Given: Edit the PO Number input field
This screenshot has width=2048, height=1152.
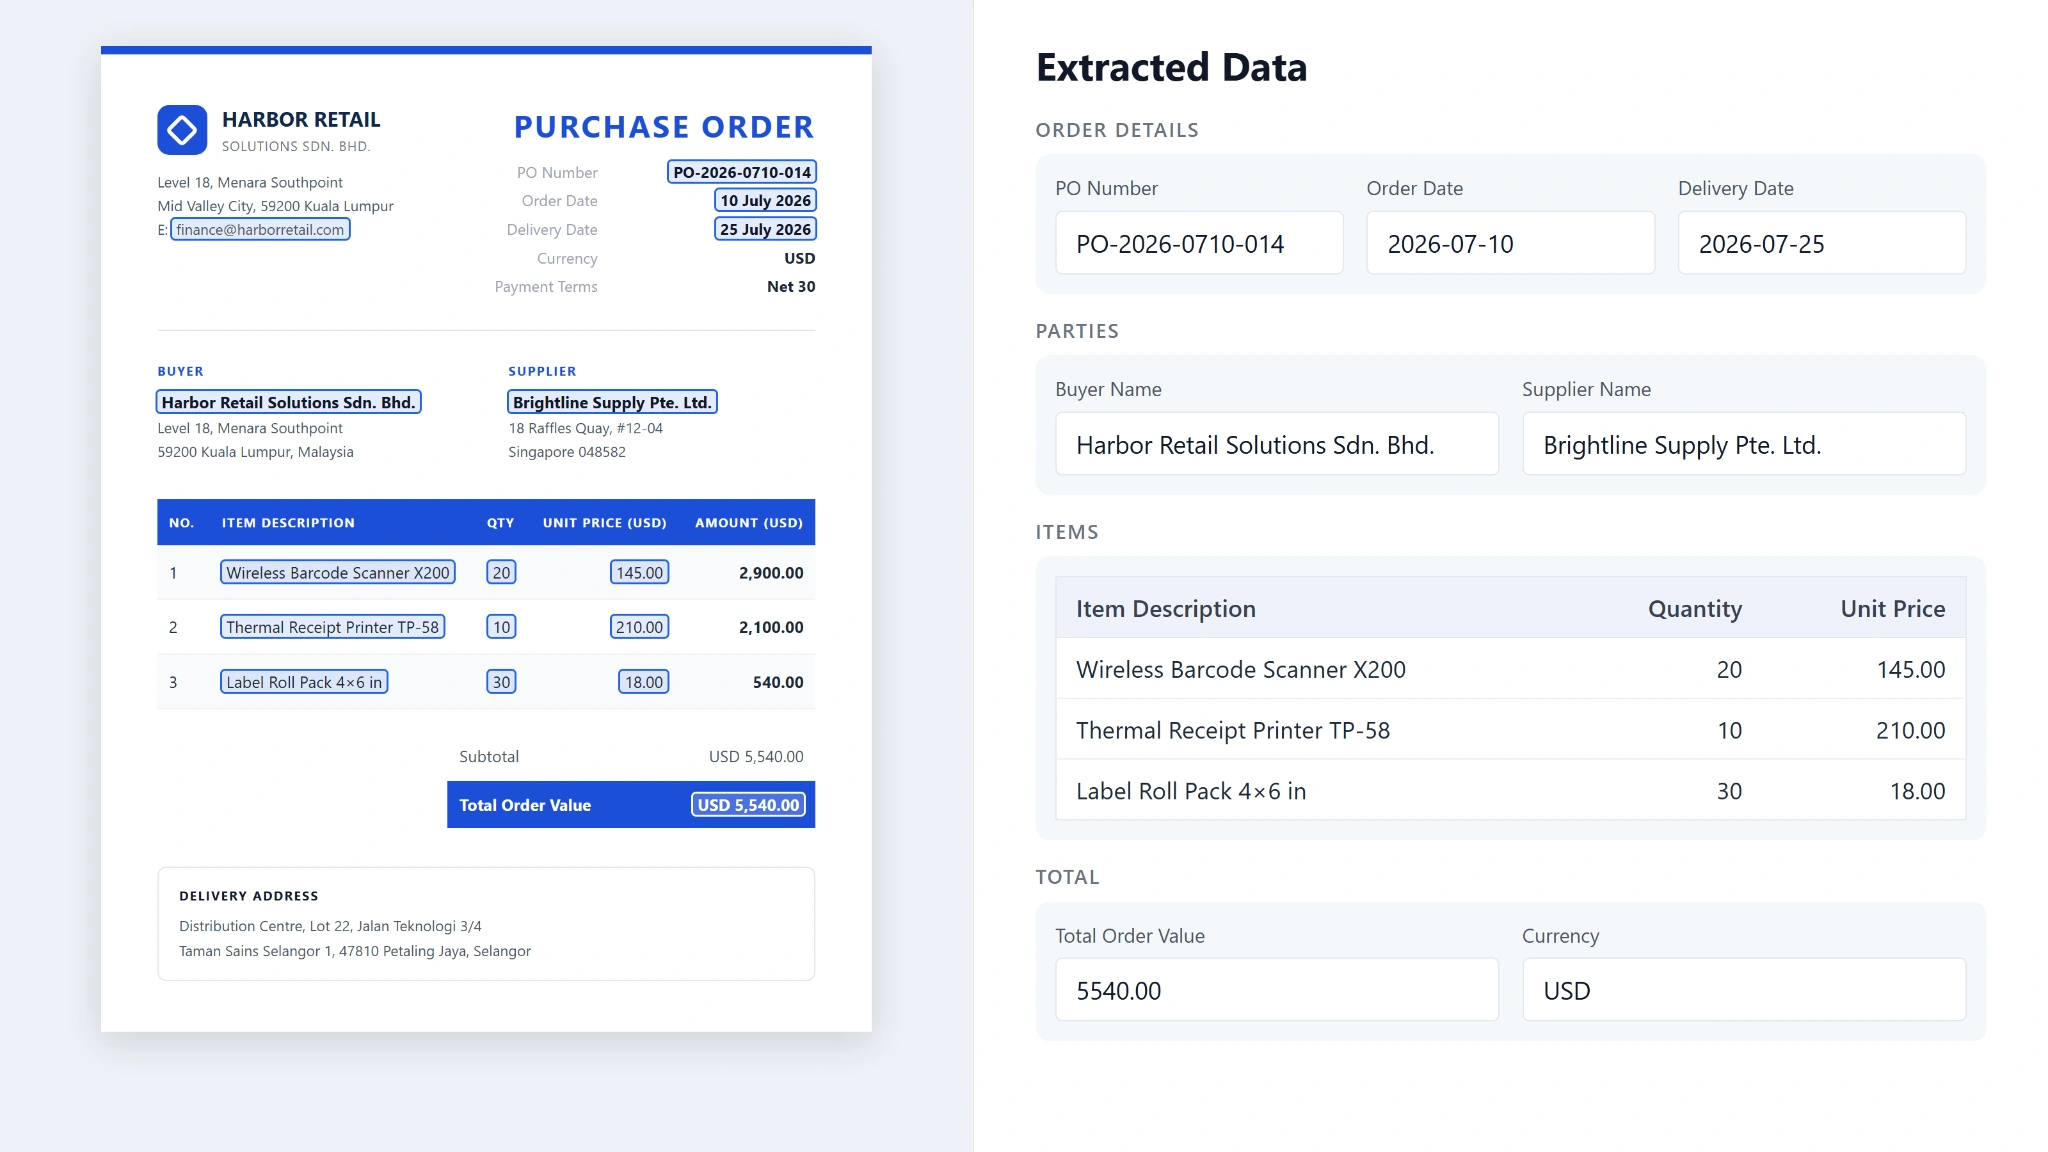Looking at the screenshot, I should 1199,243.
